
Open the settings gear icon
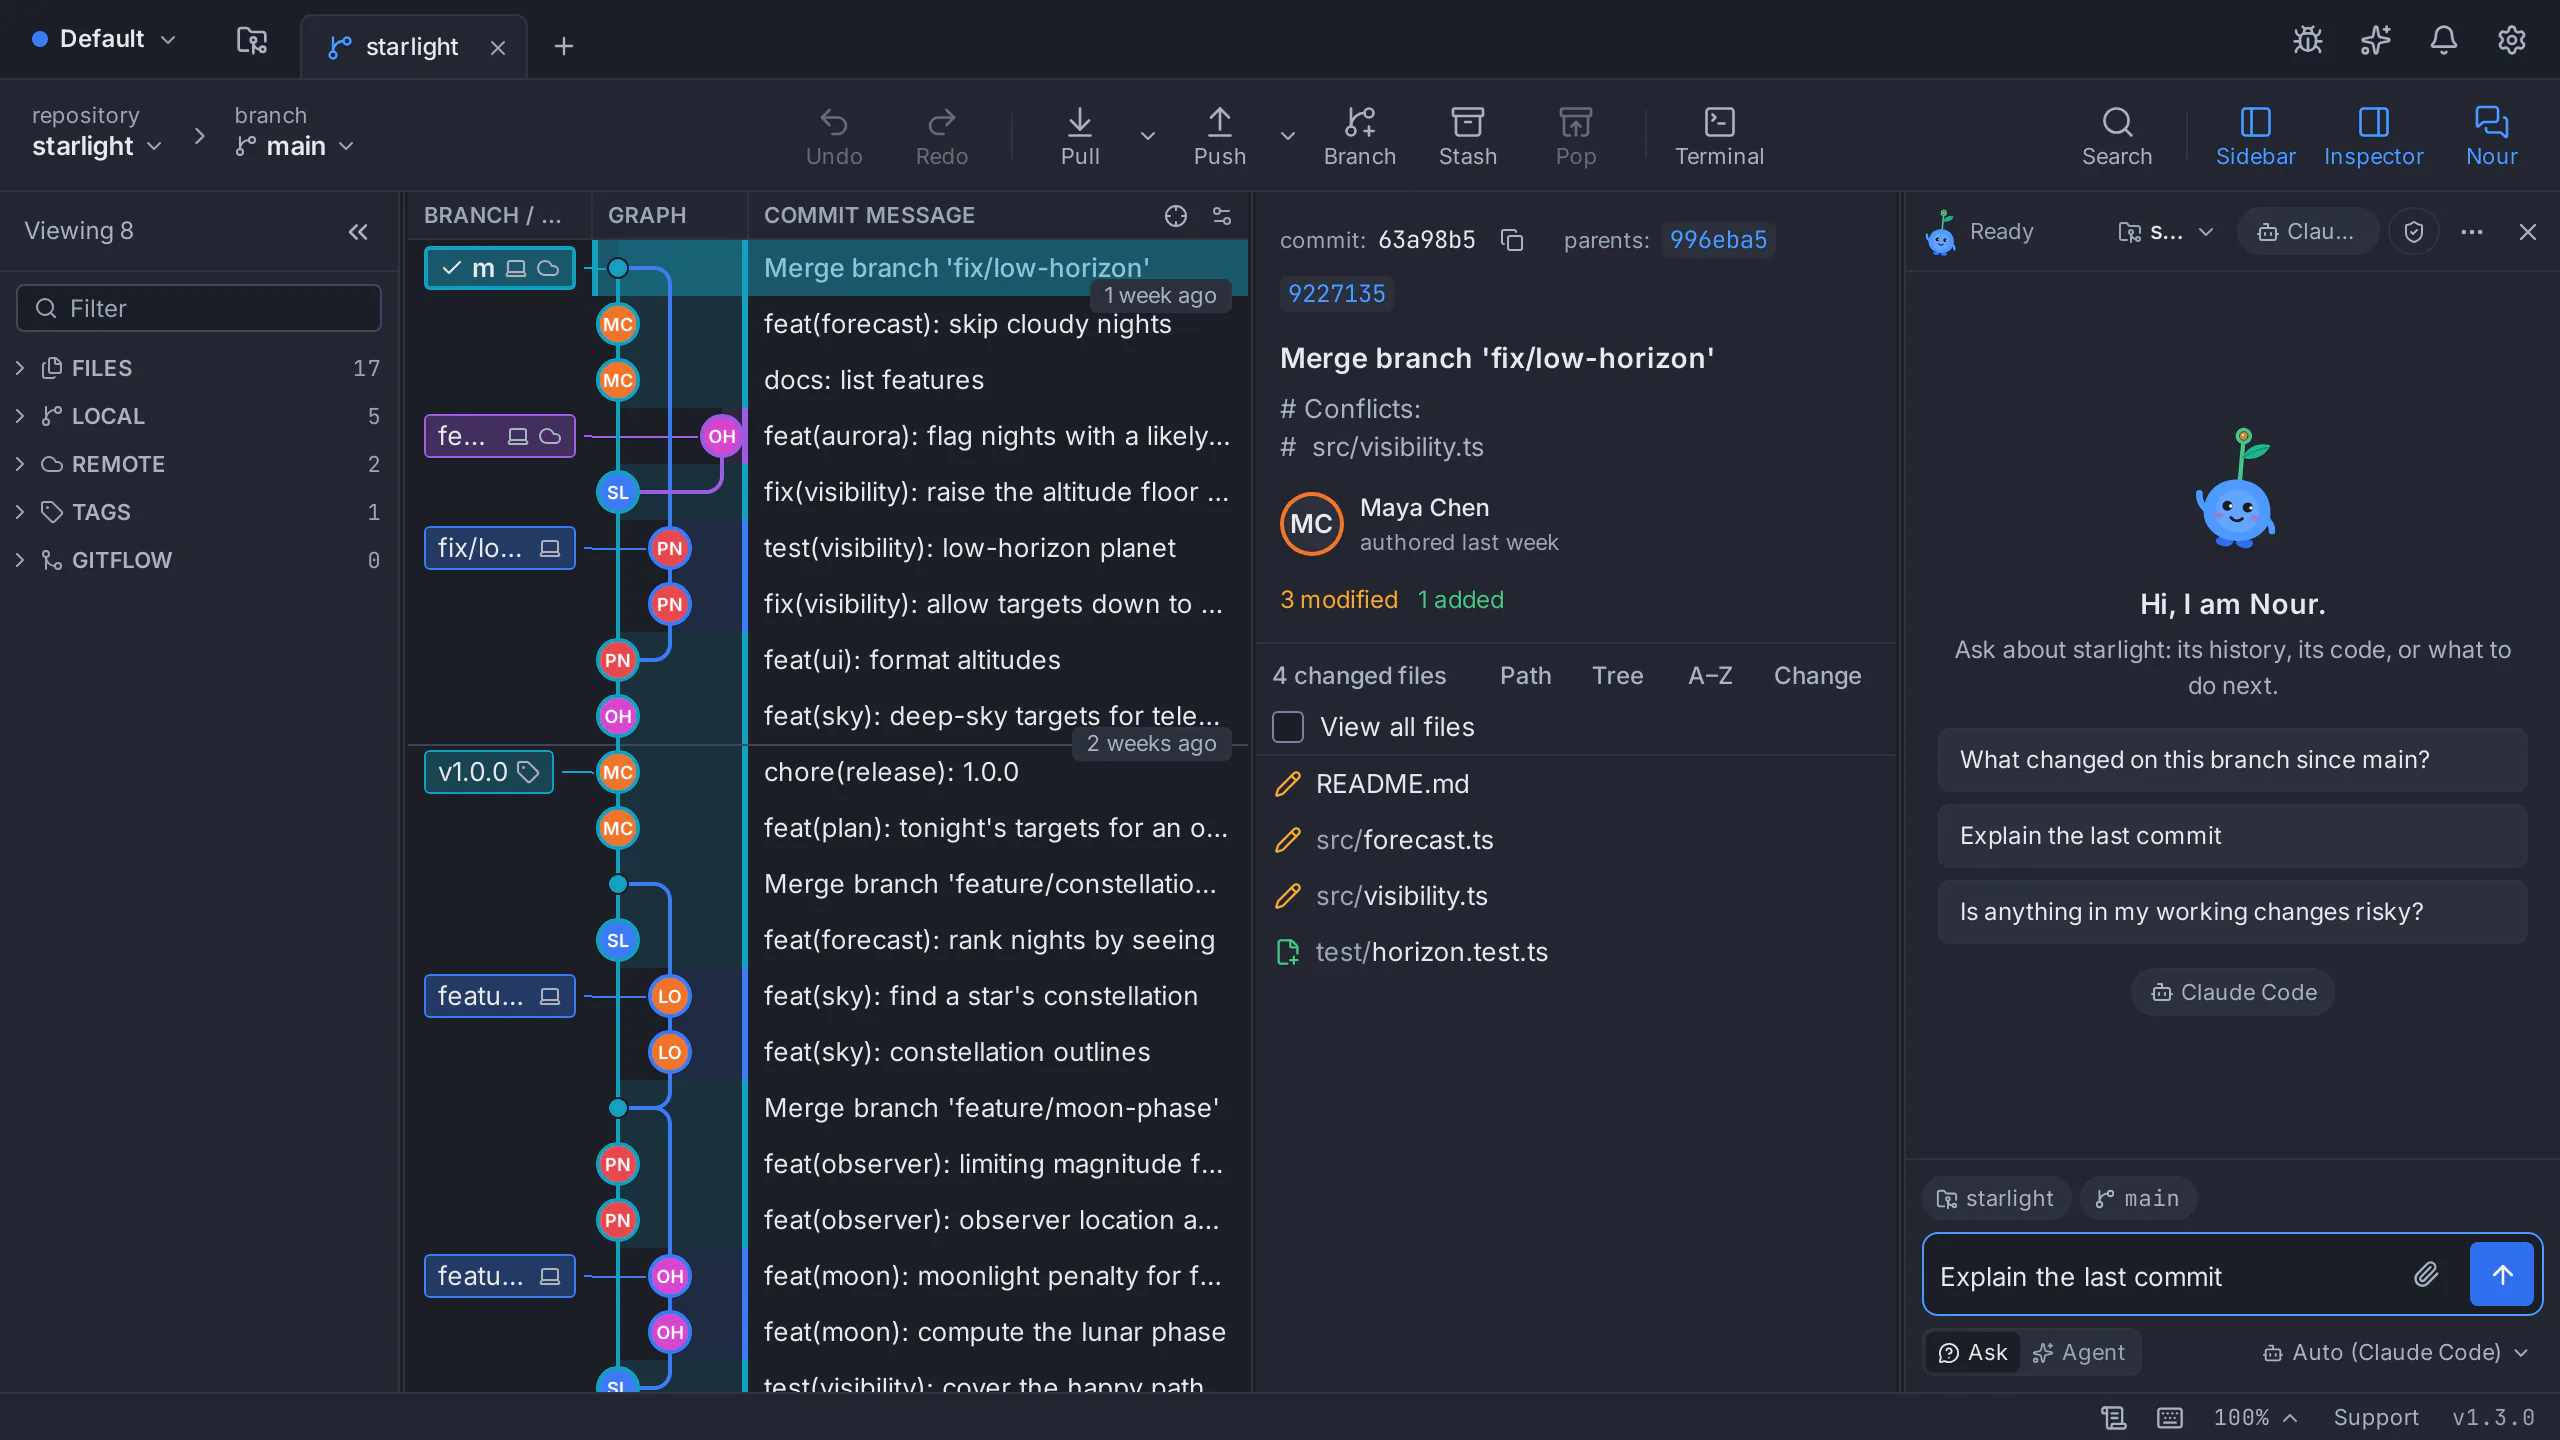(2512, 40)
